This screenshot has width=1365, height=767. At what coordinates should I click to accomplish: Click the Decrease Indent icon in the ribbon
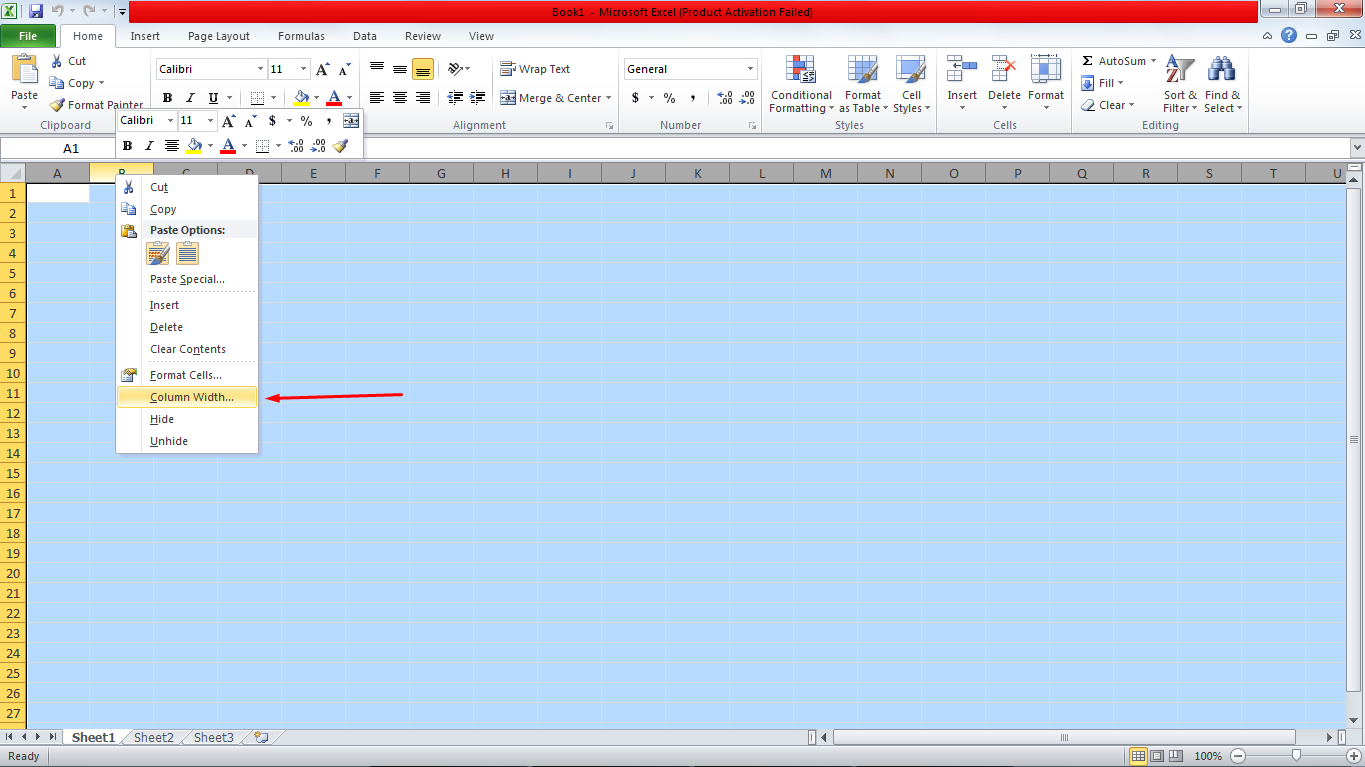click(455, 98)
